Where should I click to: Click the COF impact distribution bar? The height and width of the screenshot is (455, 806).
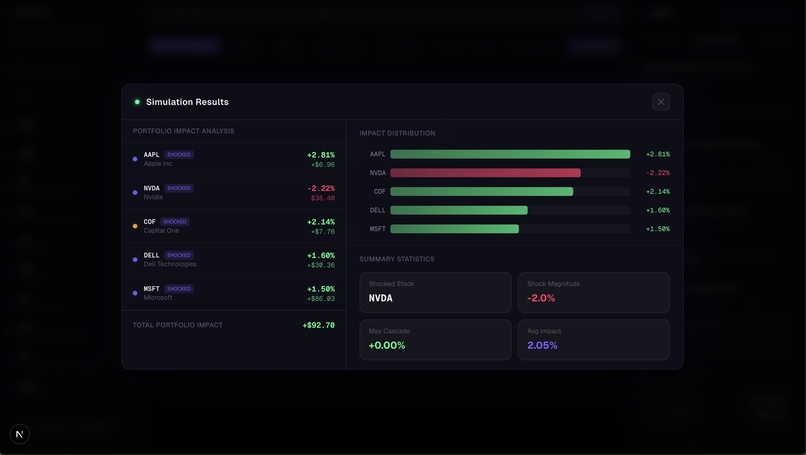pyautogui.click(x=482, y=191)
